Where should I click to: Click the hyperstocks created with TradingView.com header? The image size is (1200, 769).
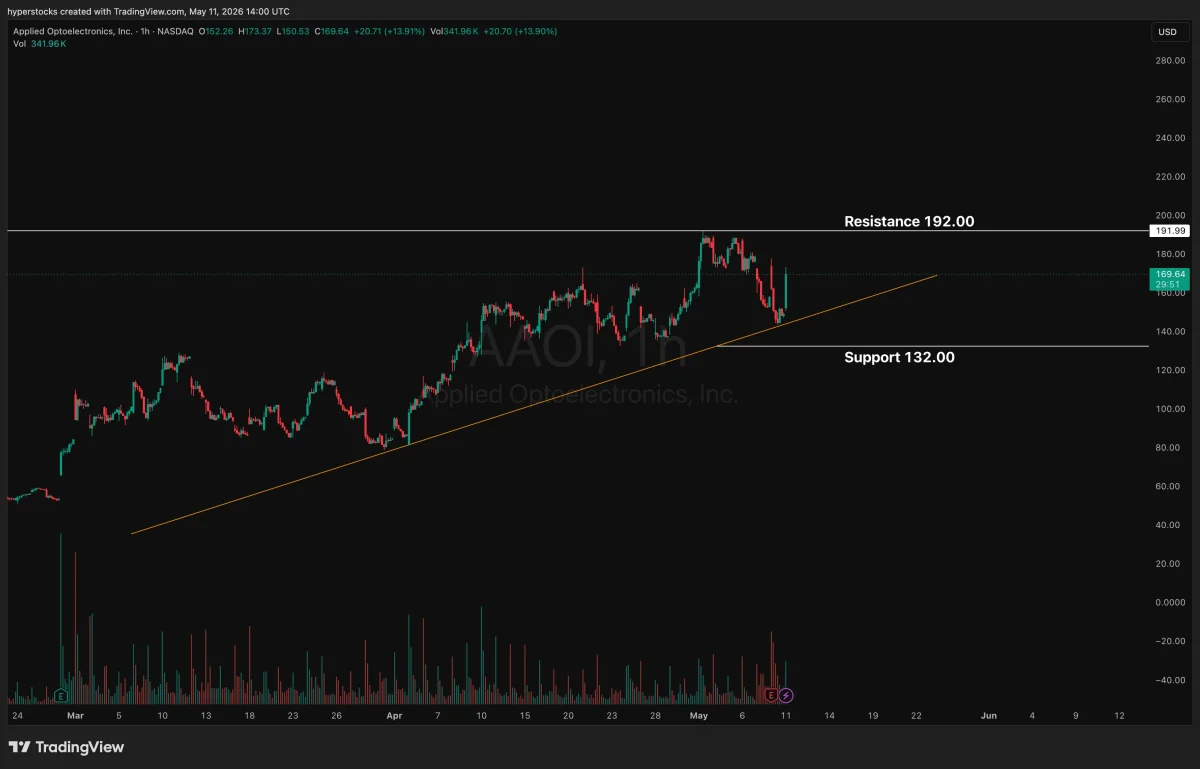pos(148,11)
